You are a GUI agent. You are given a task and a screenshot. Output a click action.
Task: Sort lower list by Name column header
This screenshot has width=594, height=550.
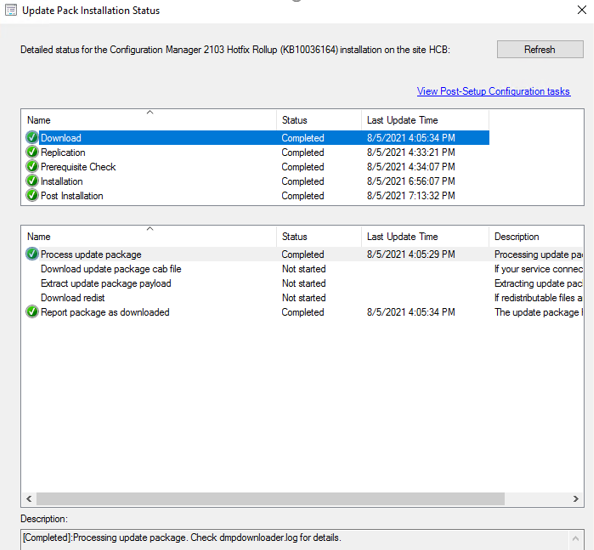pyautogui.click(x=149, y=236)
